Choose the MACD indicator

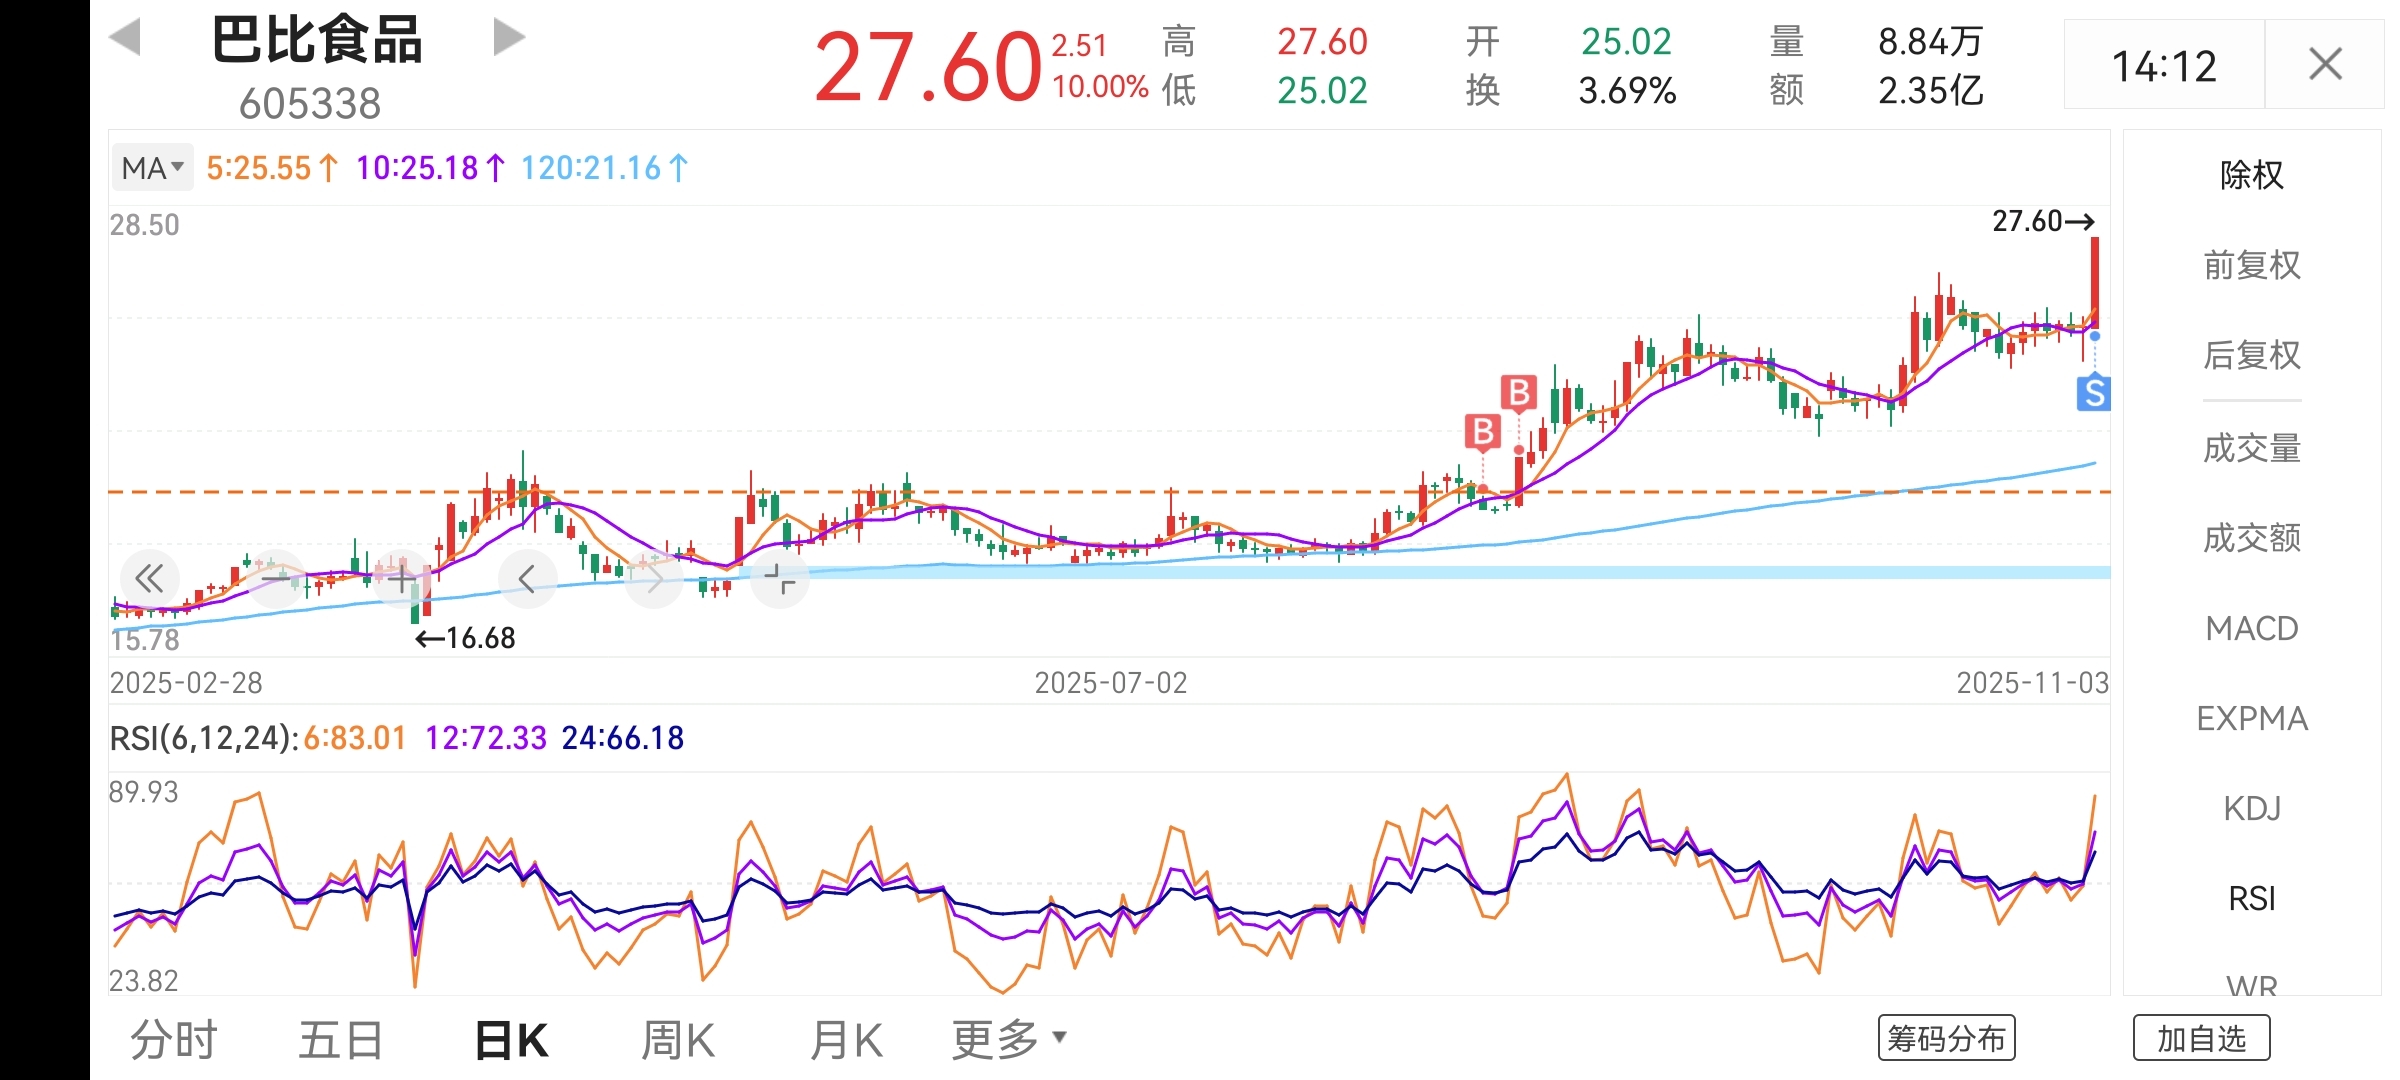click(x=2251, y=628)
